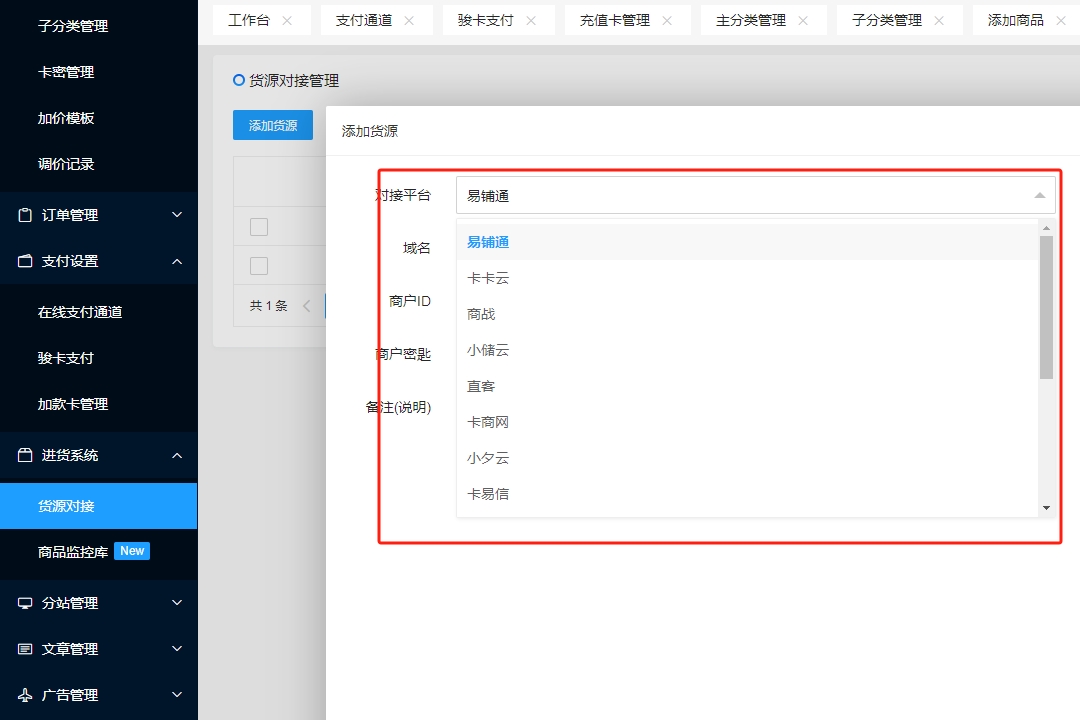Screen dimensions: 1080x720
Task: Switch to the 主分类管理 tab
Action: (x=751, y=21)
